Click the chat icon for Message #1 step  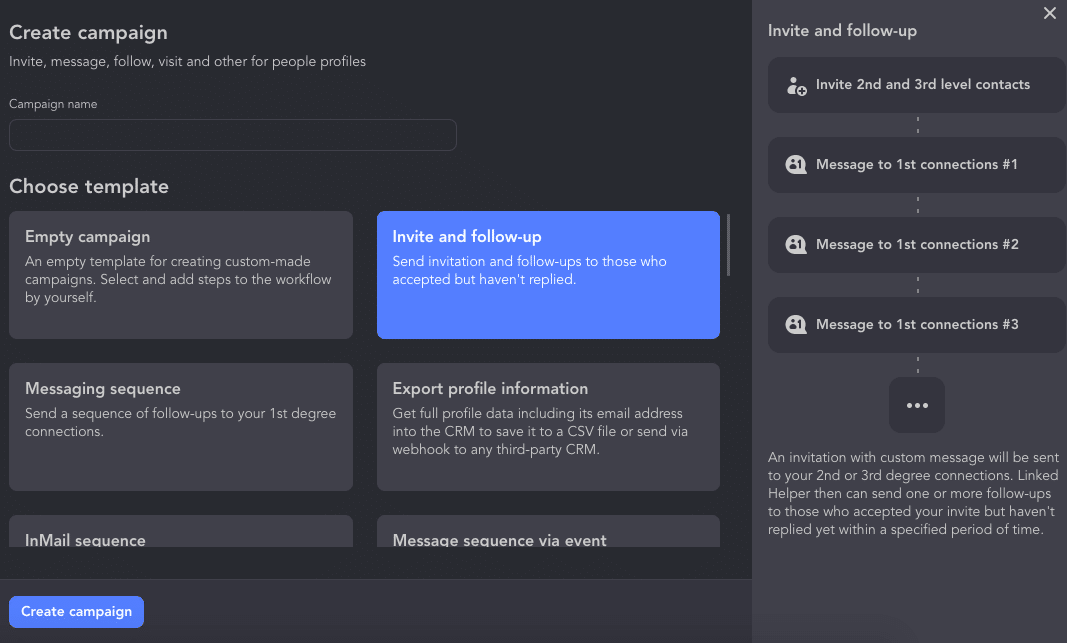(796, 165)
